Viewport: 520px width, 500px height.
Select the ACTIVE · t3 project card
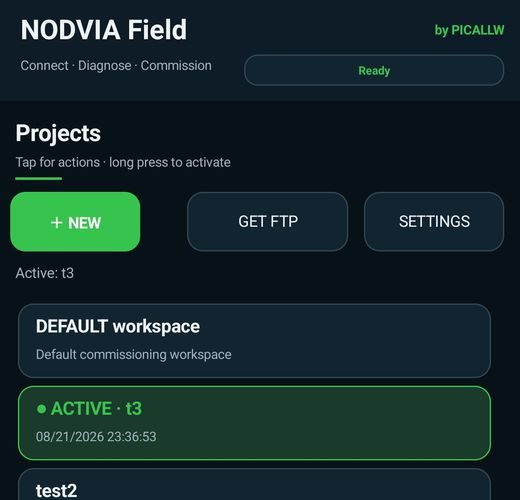(x=254, y=423)
